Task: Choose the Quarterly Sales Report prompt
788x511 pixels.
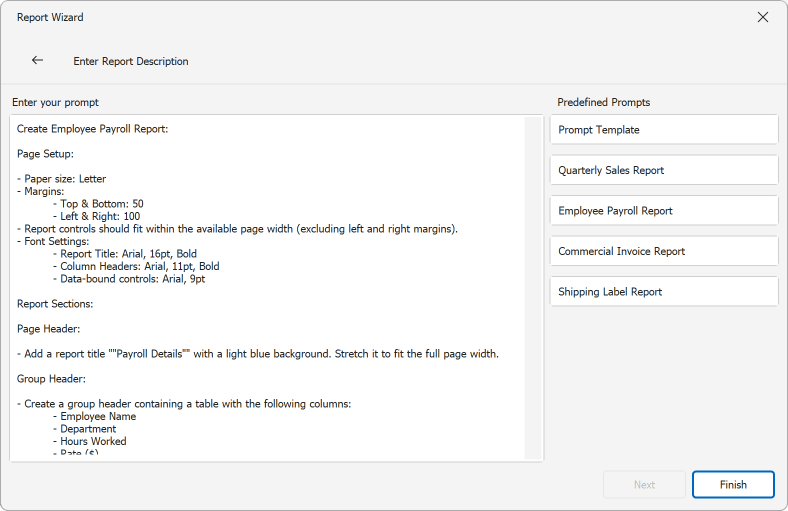Action: point(664,170)
